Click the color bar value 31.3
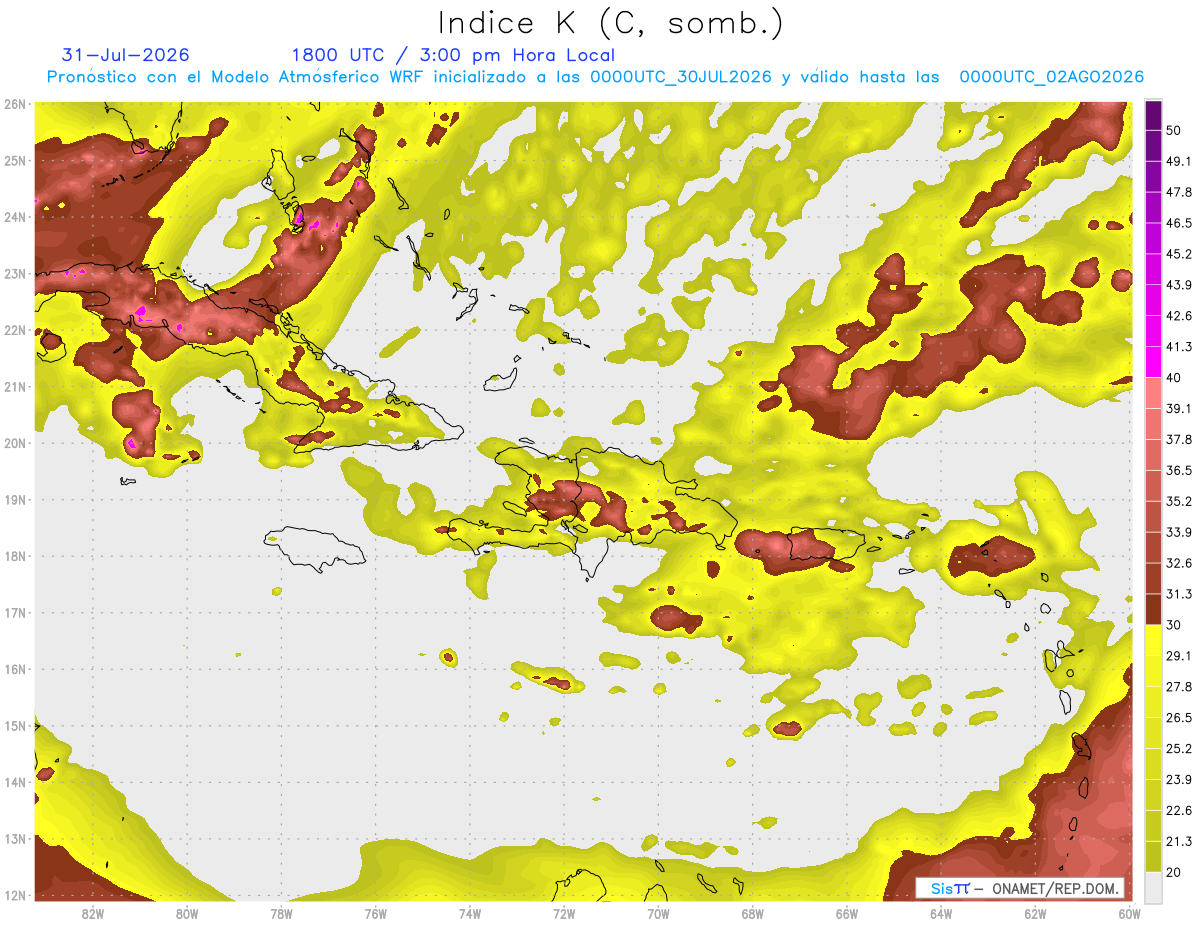Image resolution: width=1200 pixels, height=927 pixels. pyautogui.click(x=1179, y=594)
